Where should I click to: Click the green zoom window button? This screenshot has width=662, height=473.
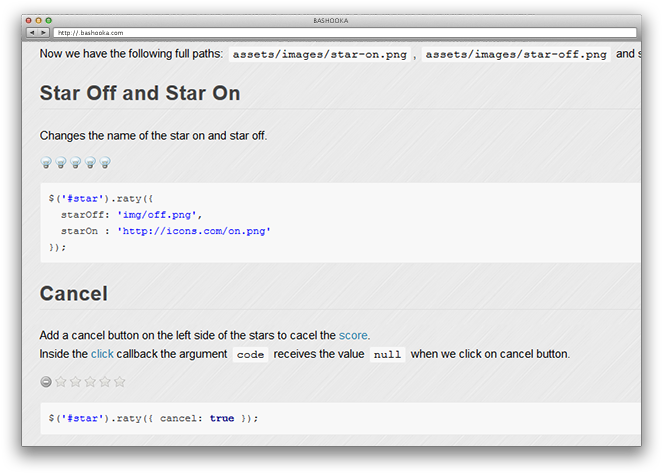[49, 20]
